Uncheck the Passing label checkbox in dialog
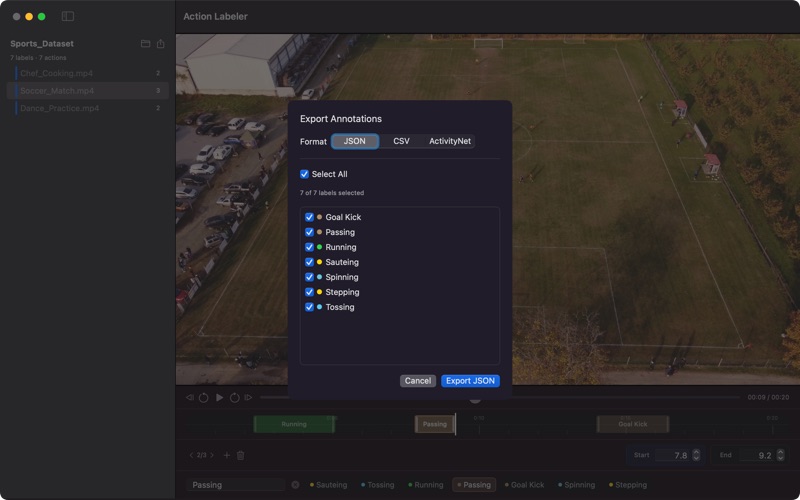Image resolution: width=800 pixels, height=500 pixels. tap(309, 232)
